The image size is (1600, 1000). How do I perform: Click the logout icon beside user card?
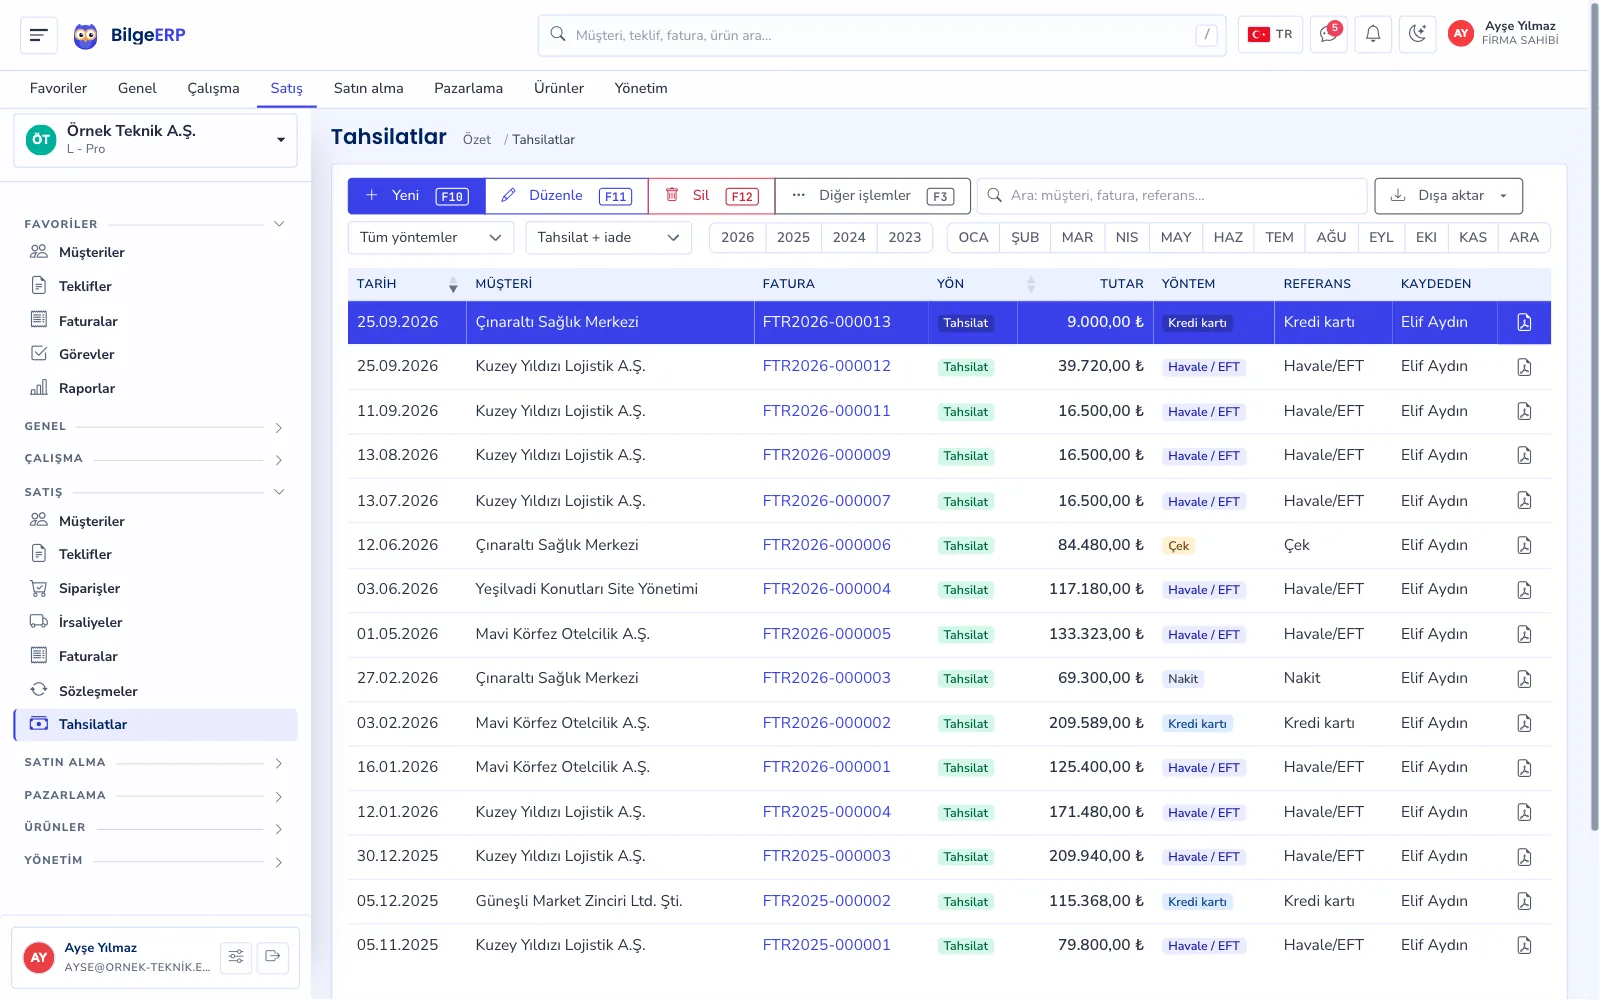[x=272, y=957]
